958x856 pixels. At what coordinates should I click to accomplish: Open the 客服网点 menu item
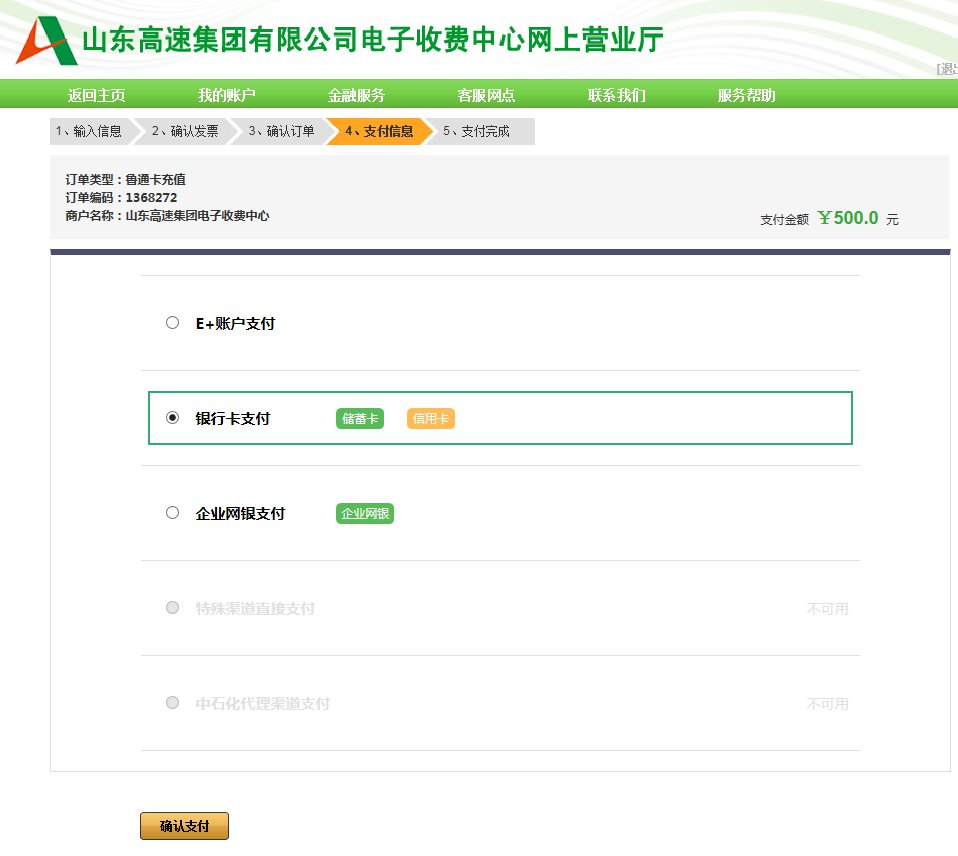(486, 96)
